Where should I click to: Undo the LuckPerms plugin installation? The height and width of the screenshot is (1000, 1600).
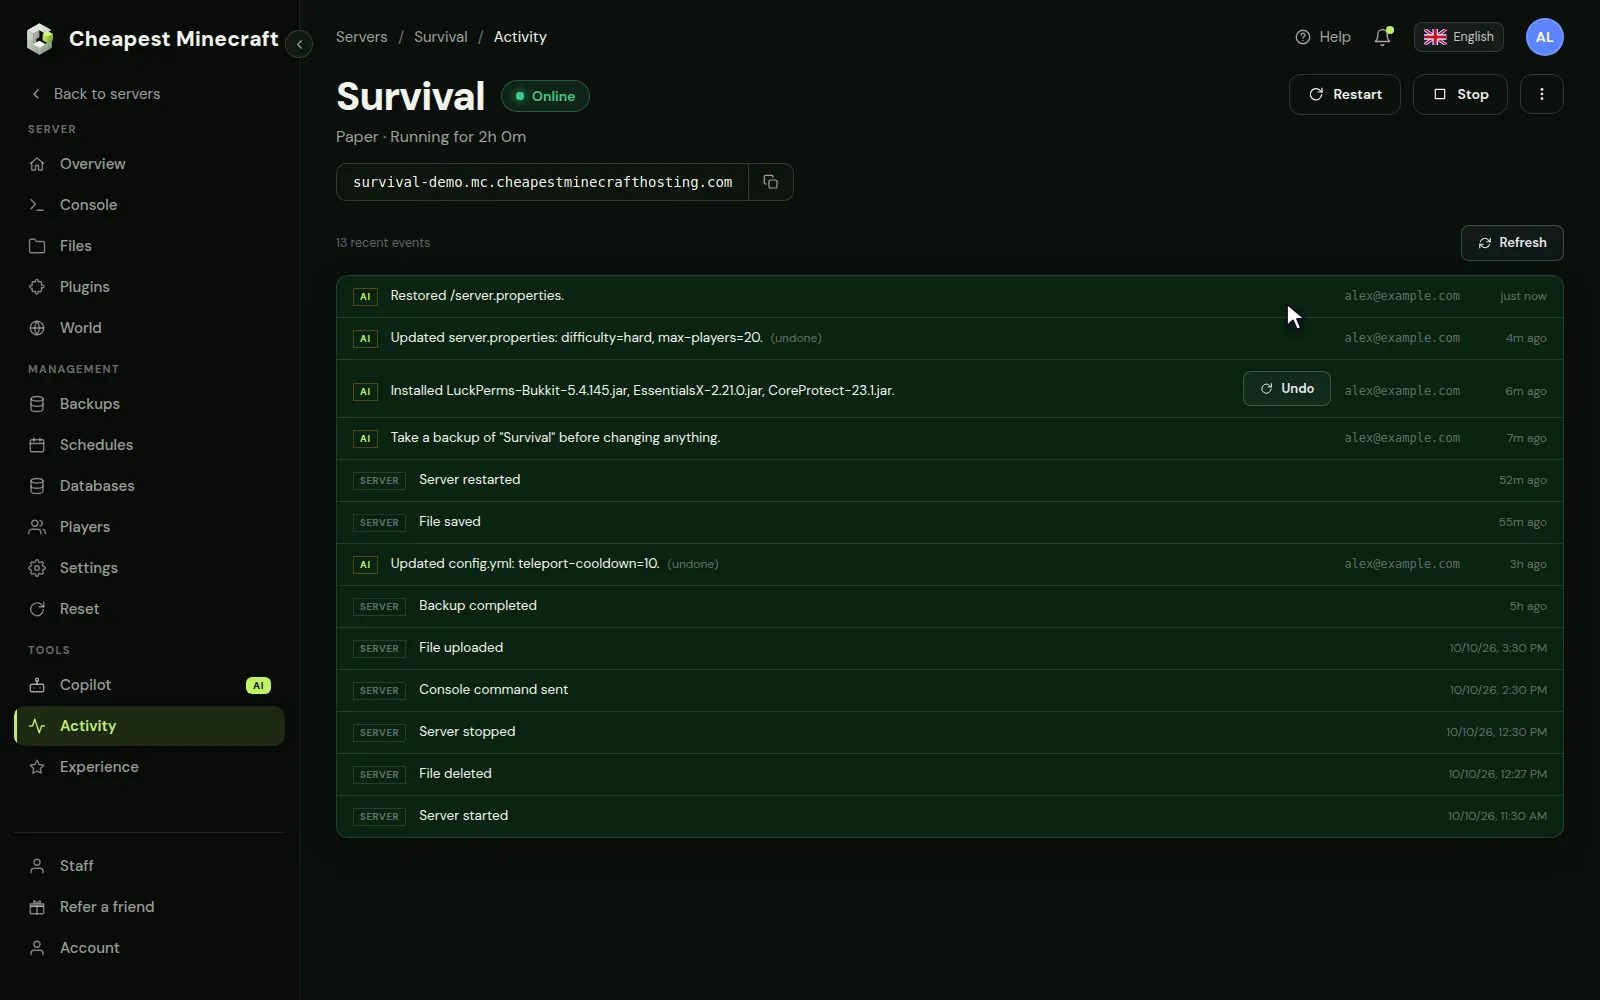pos(1287,389)
